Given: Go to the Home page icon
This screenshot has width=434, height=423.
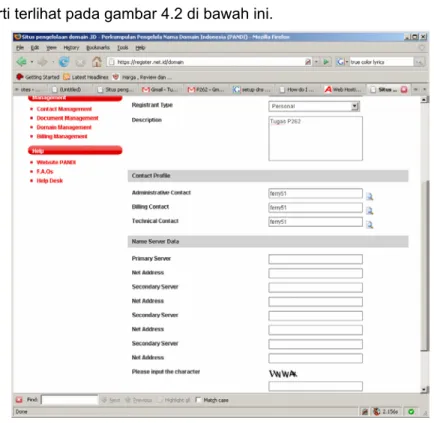Looking at the screenshot, I should [x=97, y=62].
